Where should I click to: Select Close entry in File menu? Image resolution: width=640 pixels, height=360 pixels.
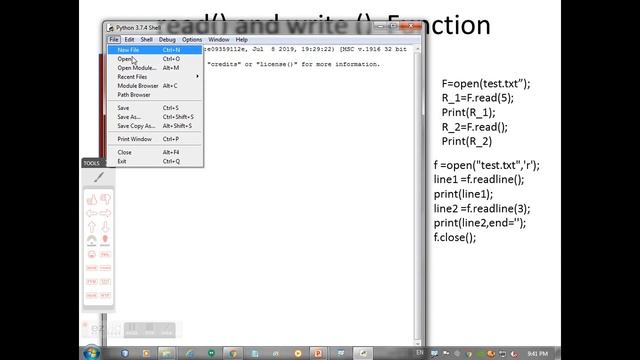pyautogui.click(x=155, y=152)
